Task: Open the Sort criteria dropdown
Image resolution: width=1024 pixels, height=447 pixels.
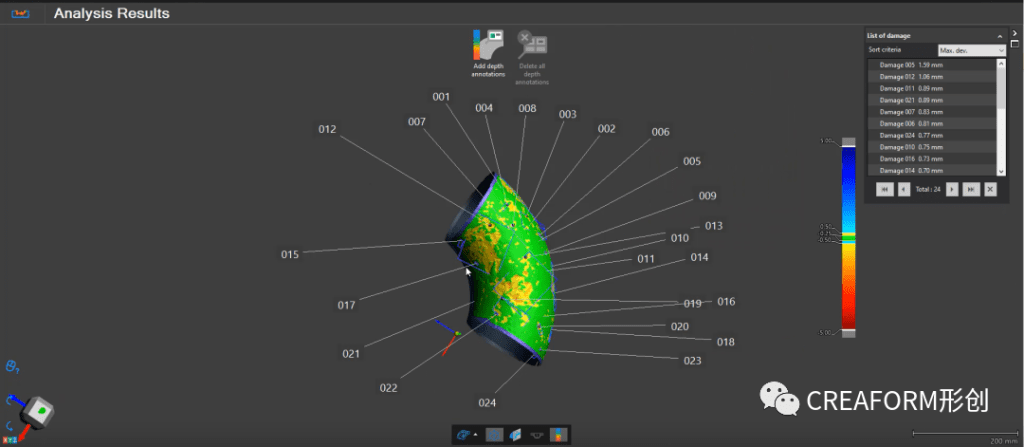Action: 971,49
